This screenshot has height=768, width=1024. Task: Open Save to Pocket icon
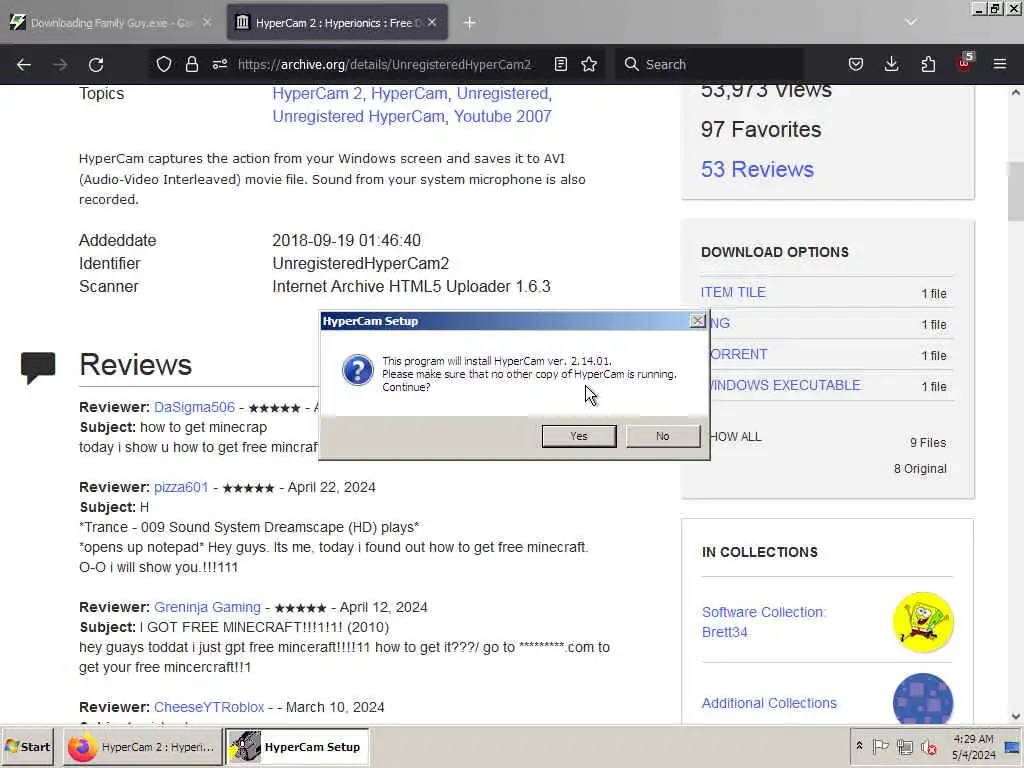[x=856, y=64]
